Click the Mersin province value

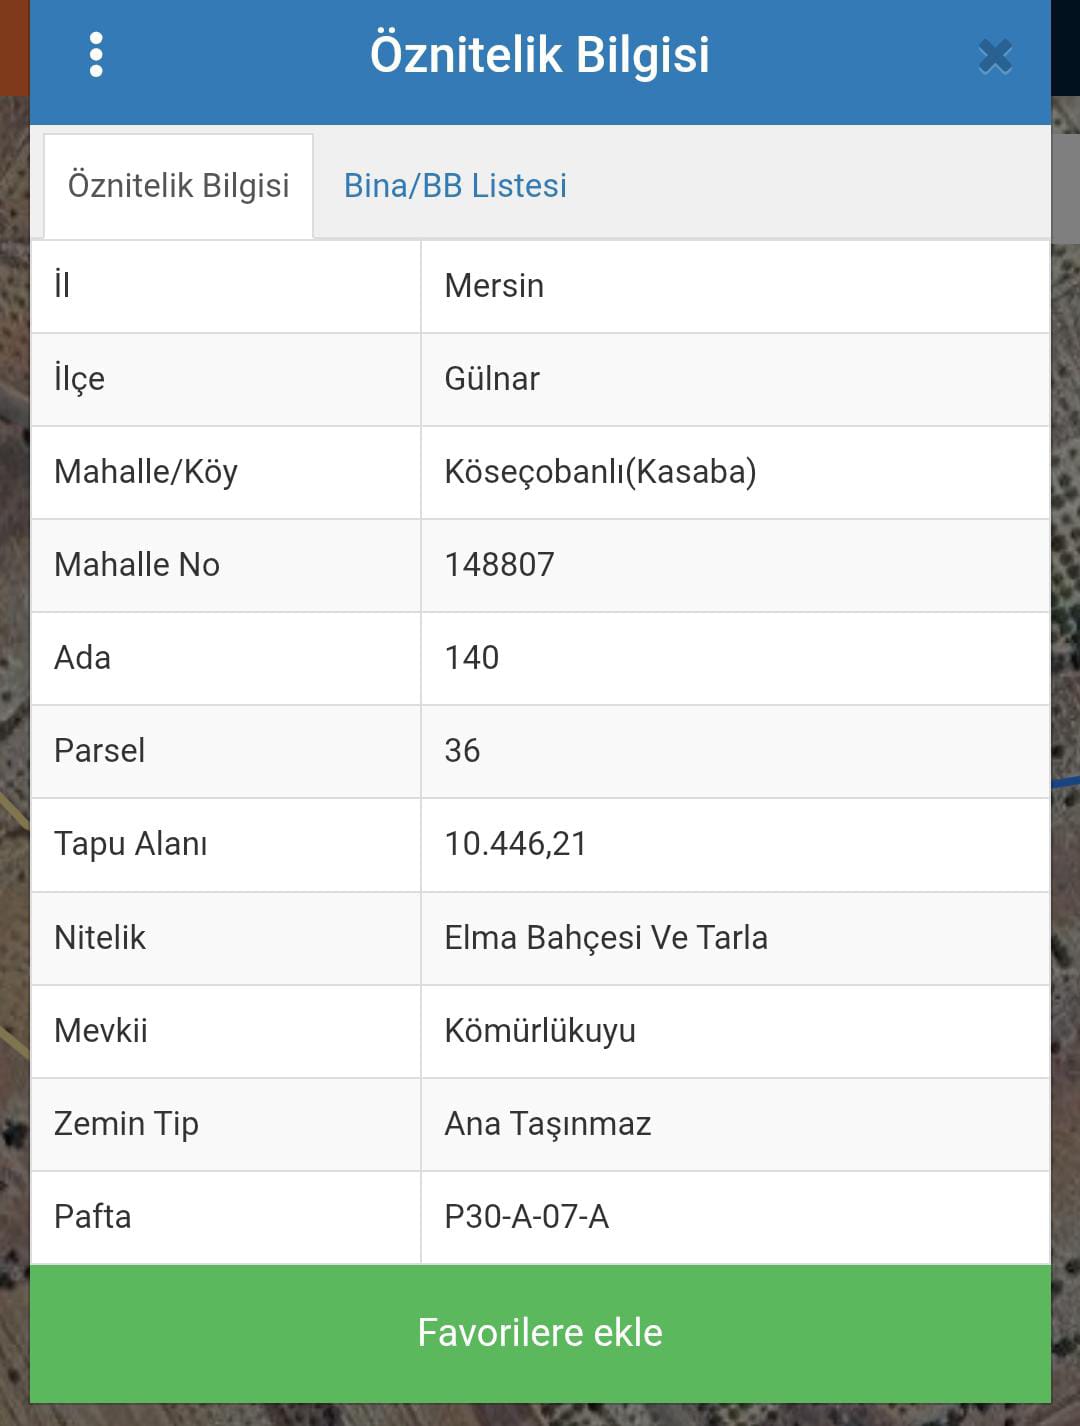click(494, 286)
